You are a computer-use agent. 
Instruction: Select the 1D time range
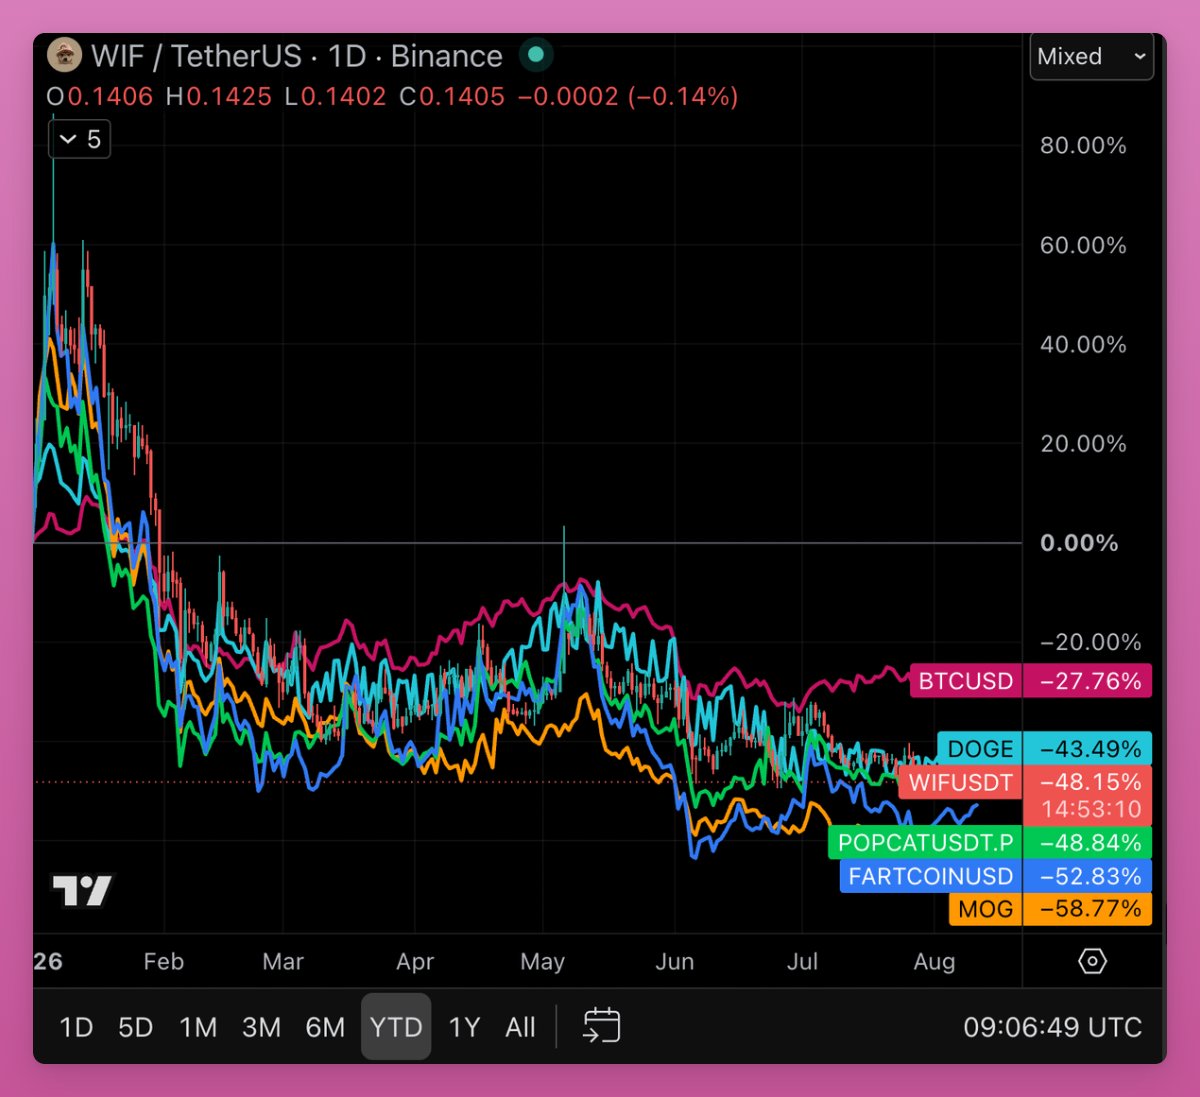(x=76, y=1027)
